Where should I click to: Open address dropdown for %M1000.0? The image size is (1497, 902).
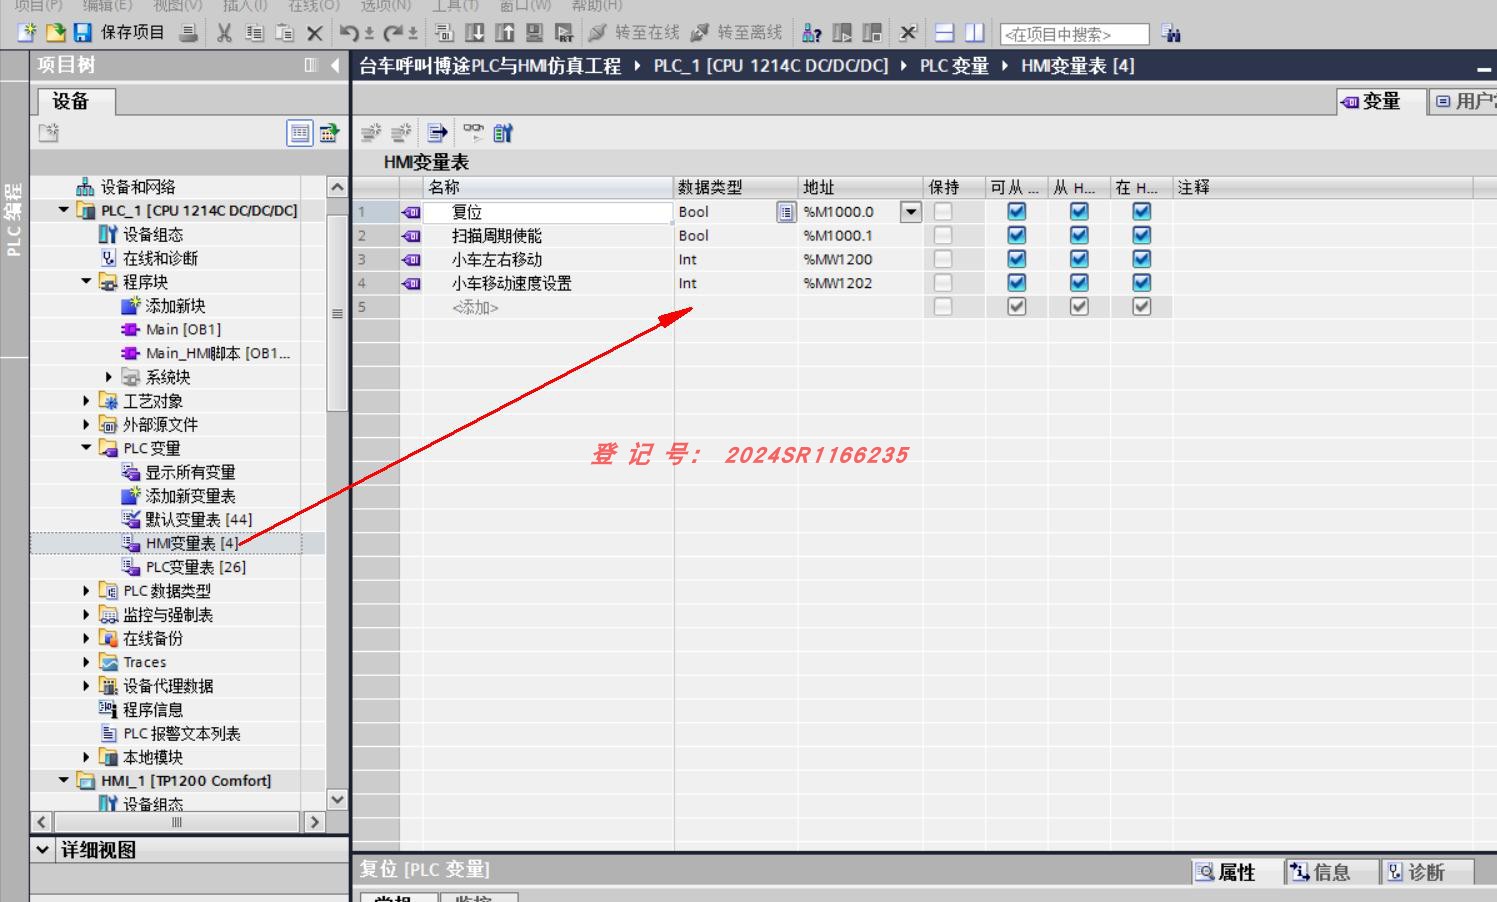coord(910,212)
